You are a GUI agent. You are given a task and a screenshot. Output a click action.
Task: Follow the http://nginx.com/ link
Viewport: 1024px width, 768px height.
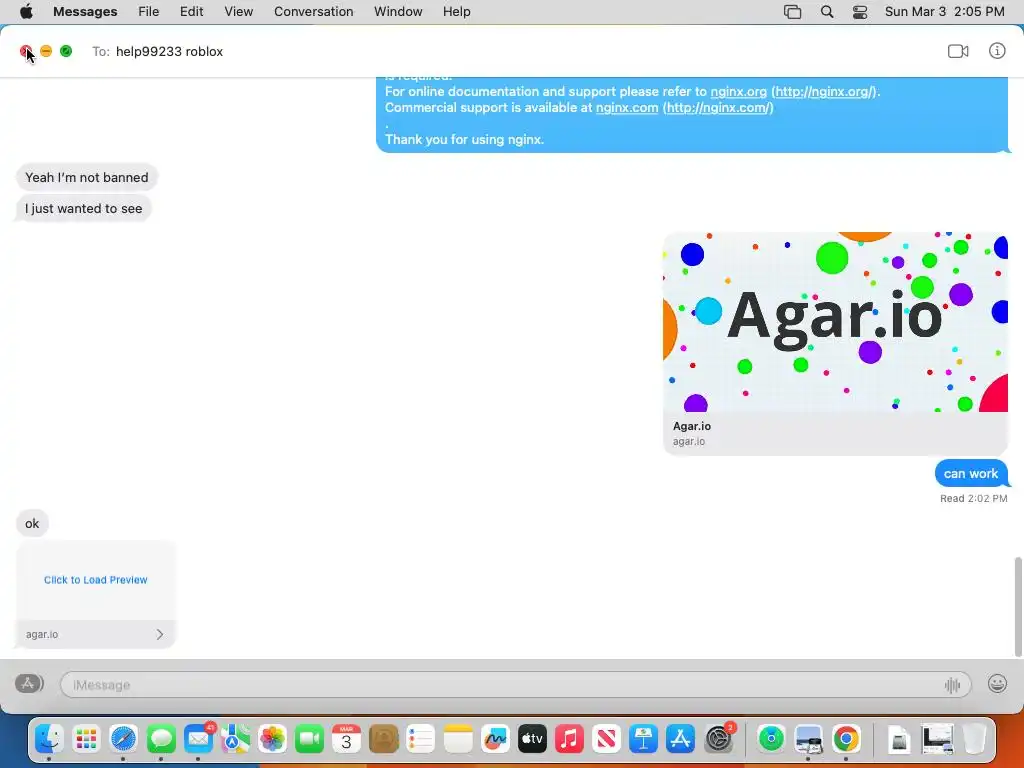tap(718, 108)
